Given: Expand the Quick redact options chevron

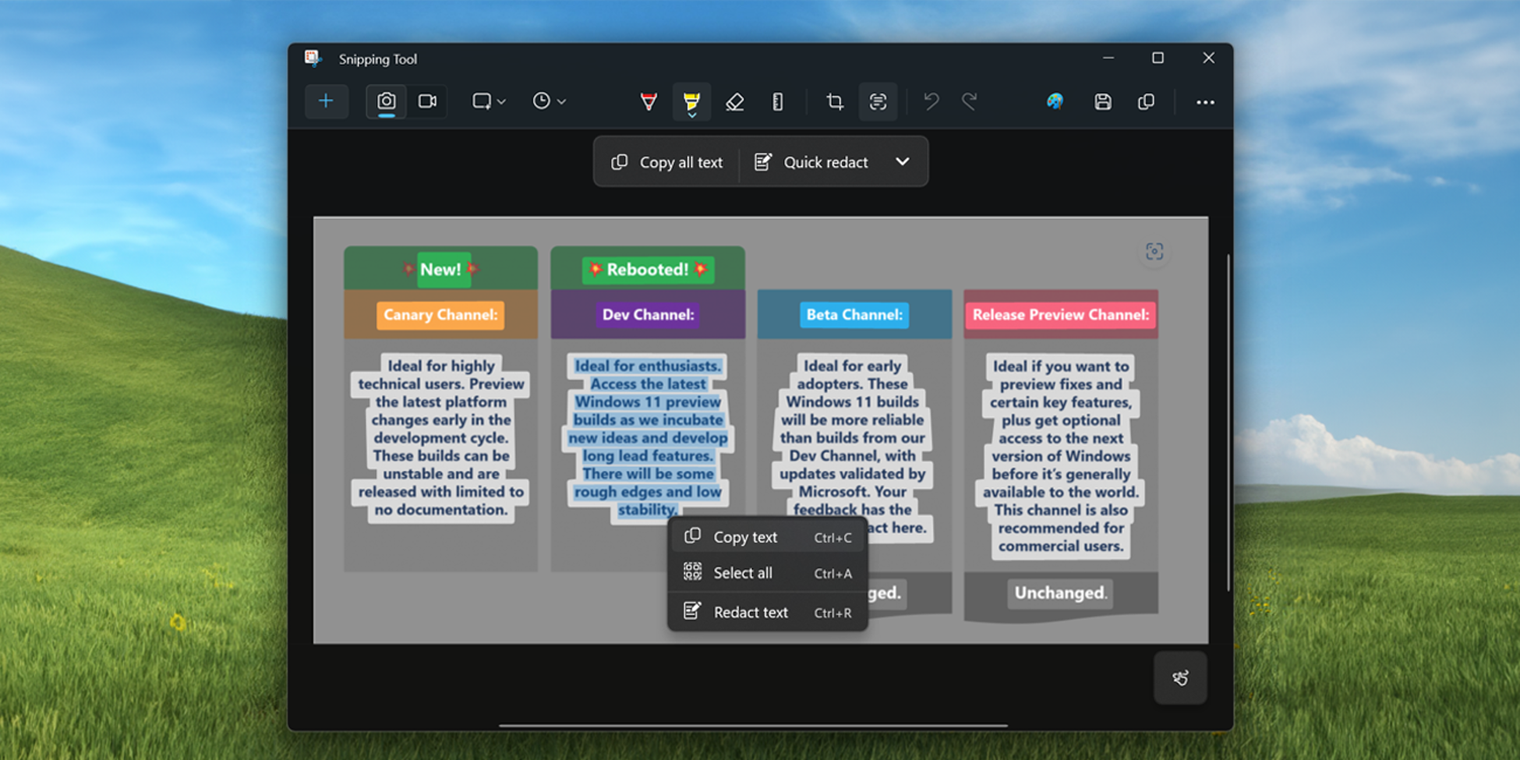Looking at the screenshot, I should [x=901, y=161].
